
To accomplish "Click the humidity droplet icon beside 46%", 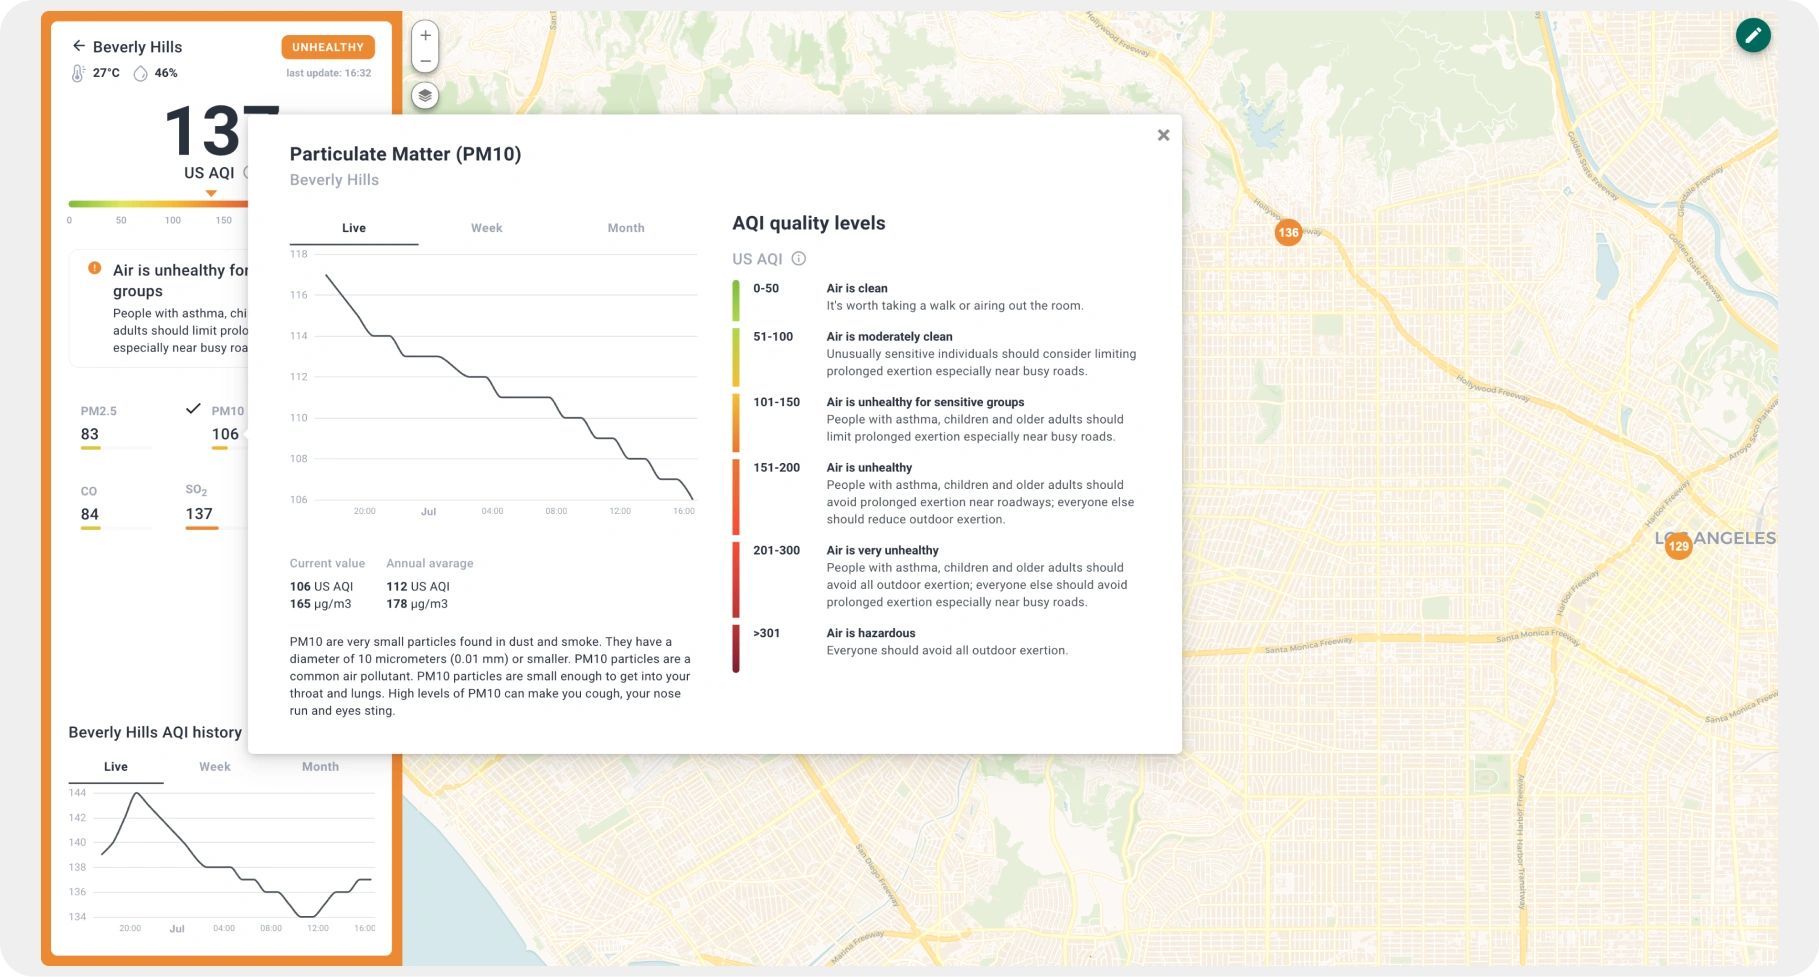I will [140, 72].
